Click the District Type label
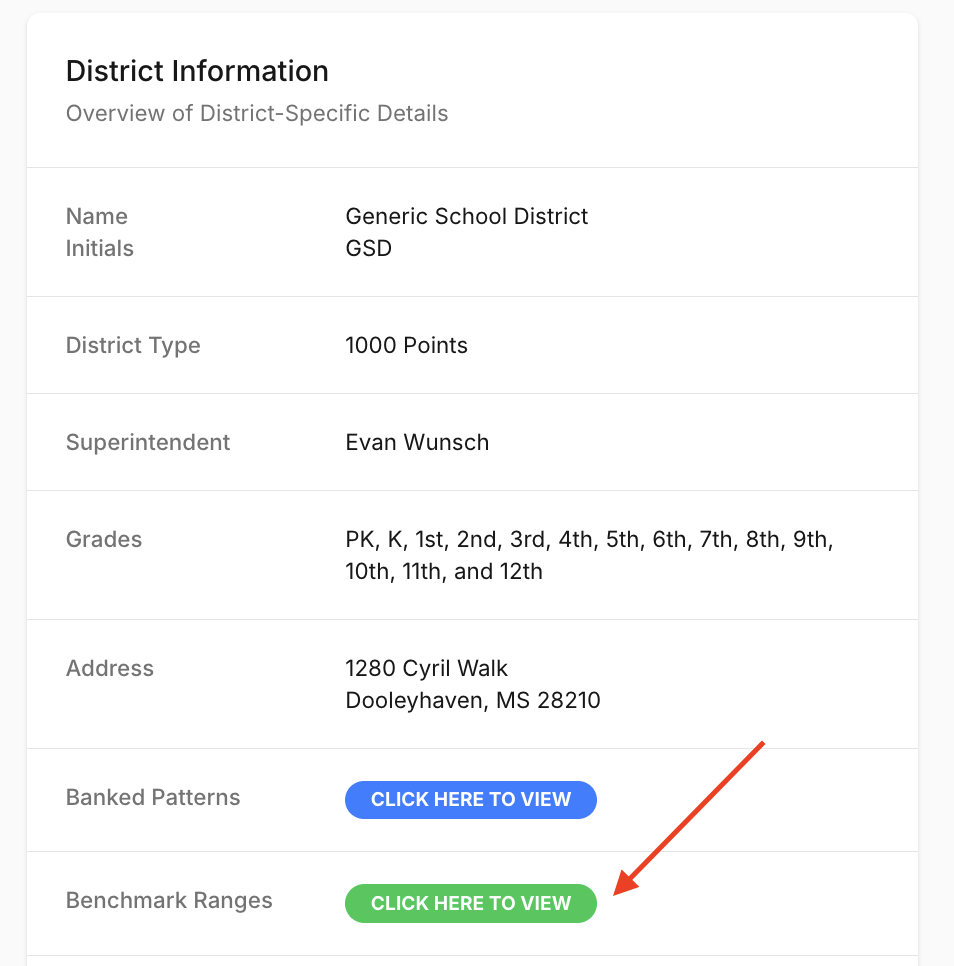Screen dimensions: 954x966 click(133, 346)
